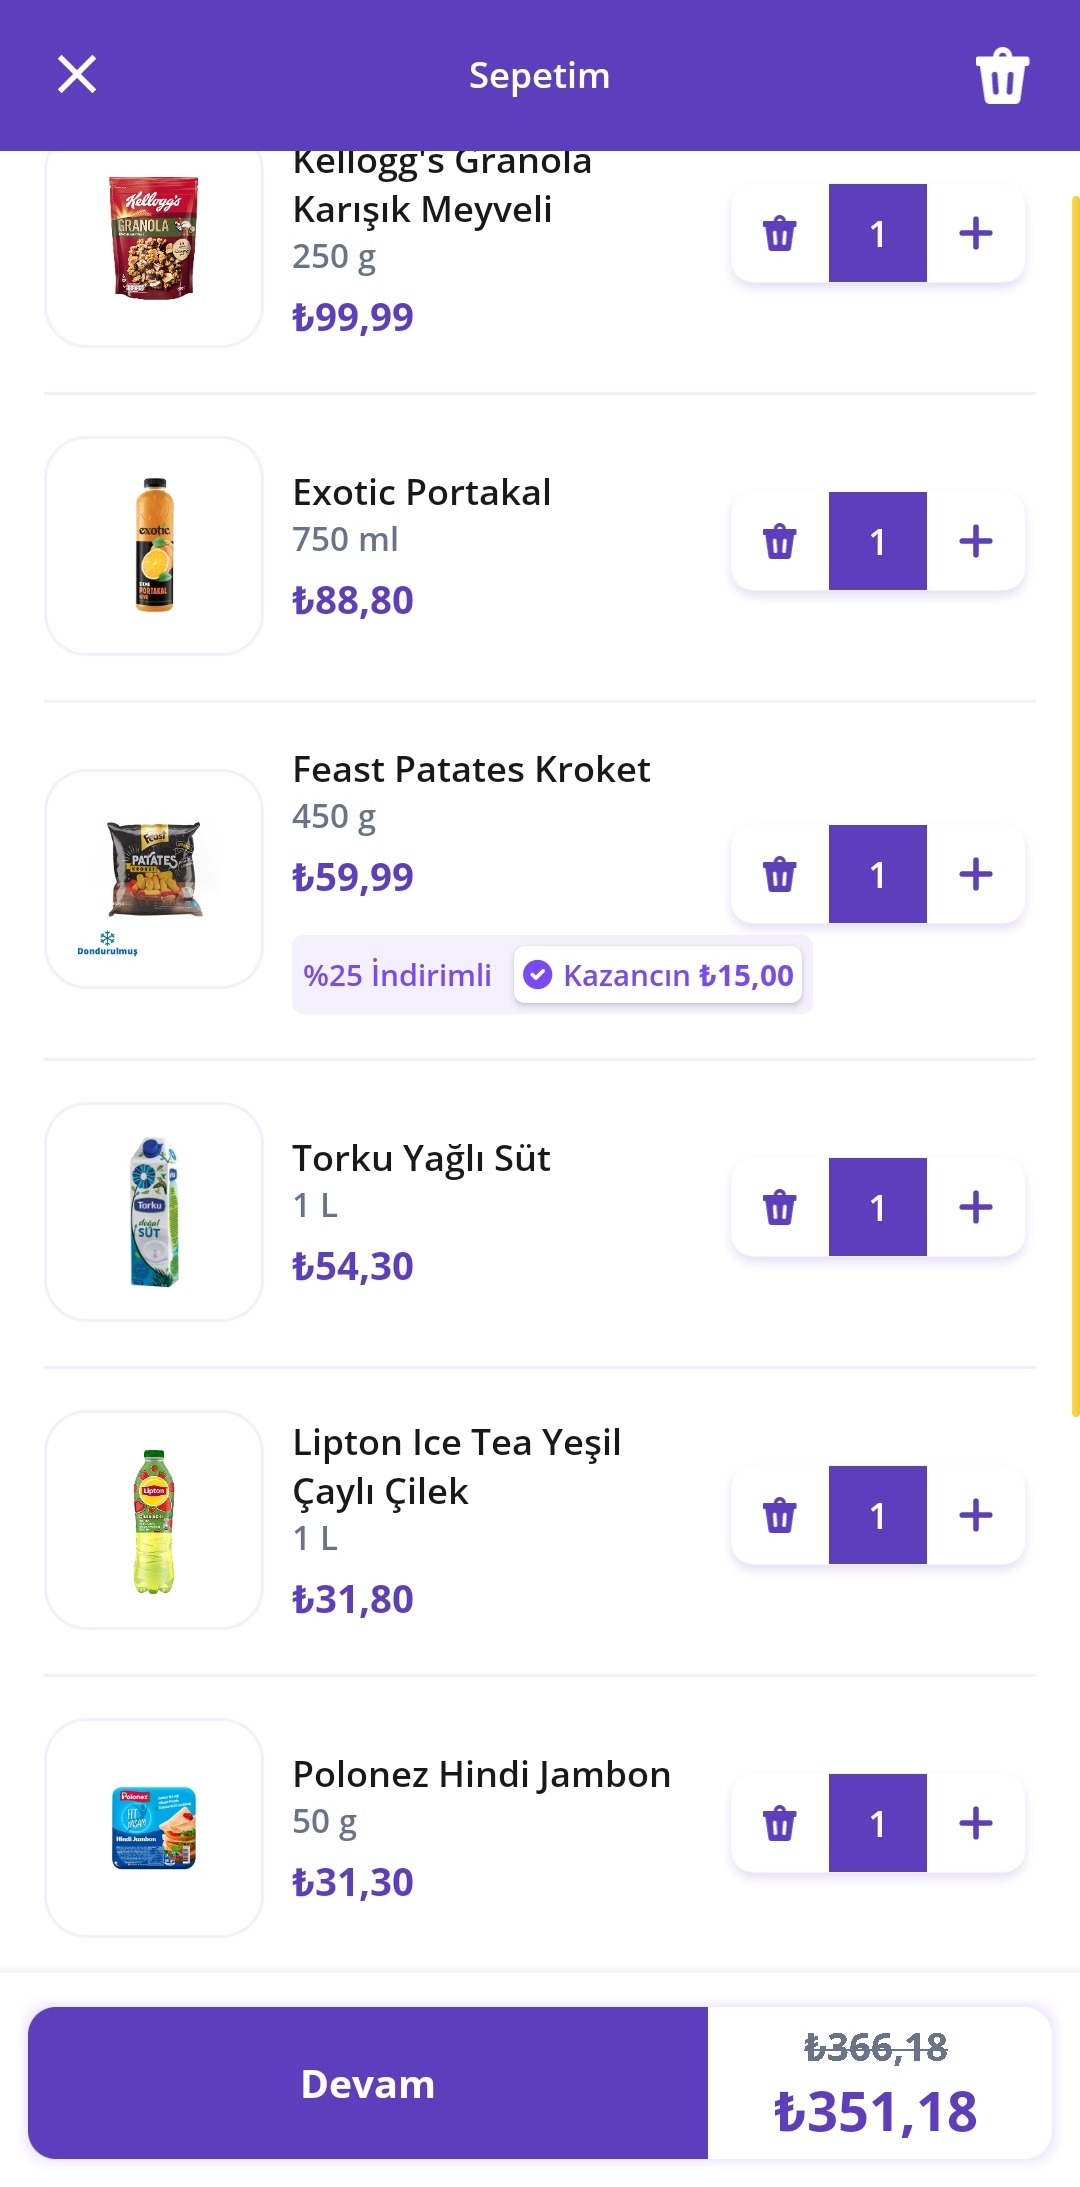Delete Torku Yağlı Süt from cart
Viewport: 1080px width, 2187px height.
tap(780, 1208)
